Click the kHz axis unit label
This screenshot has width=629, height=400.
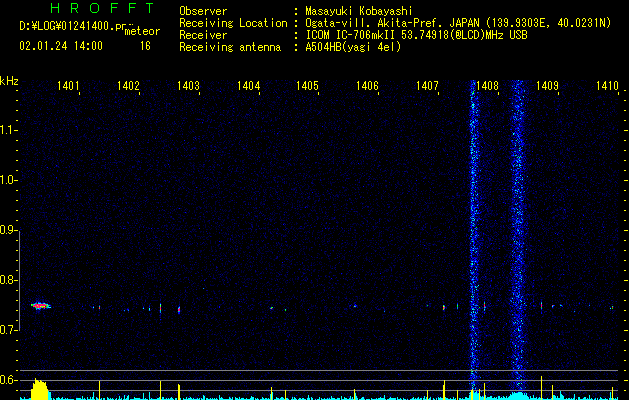click(9, 81)
